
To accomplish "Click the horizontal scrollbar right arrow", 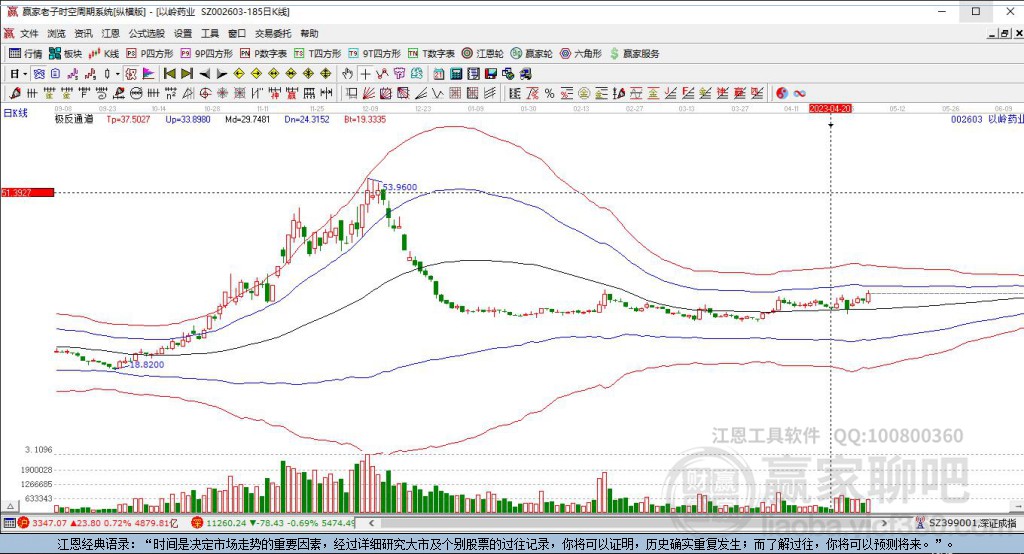I will tap(885, 523).
